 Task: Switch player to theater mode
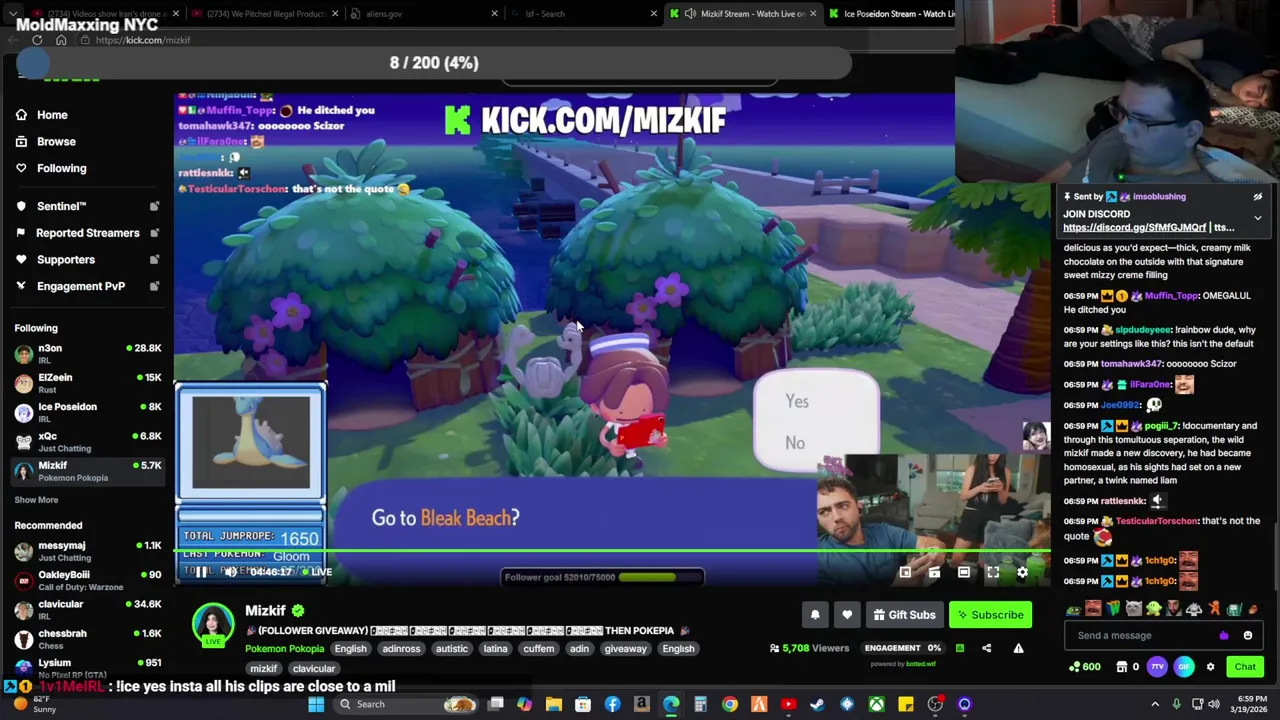pos(964,573)
